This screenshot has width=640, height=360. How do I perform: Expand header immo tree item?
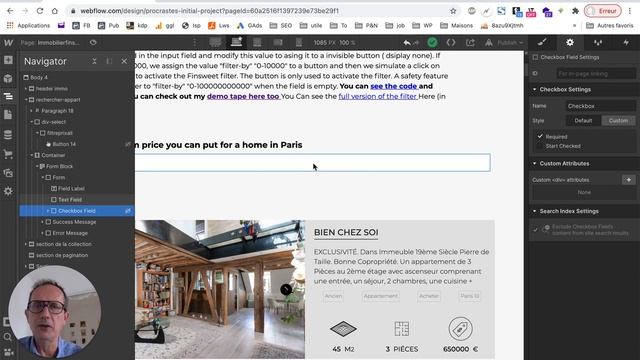click(26, 89)
